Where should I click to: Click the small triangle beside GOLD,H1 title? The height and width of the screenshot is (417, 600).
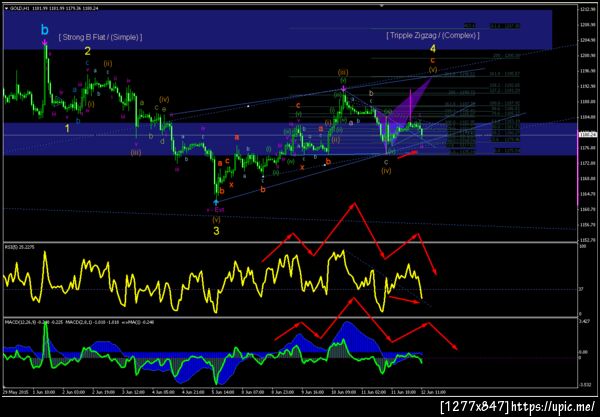point(6,8)
